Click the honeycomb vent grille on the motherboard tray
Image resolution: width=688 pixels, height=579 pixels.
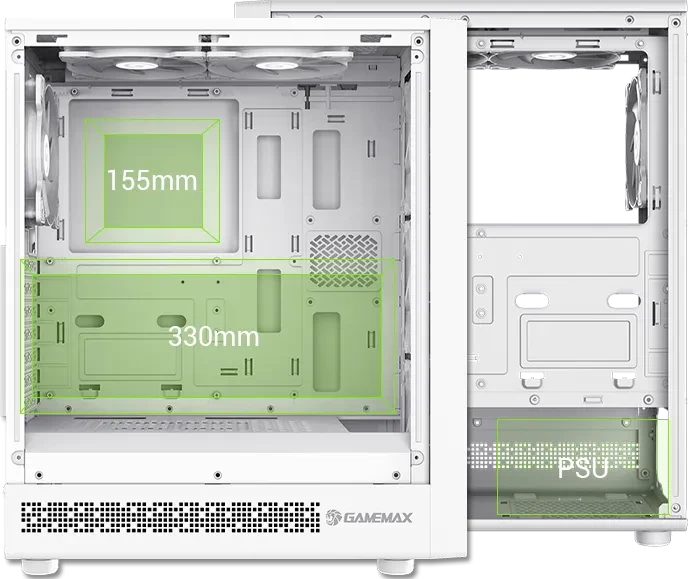(x=344, y=261)
